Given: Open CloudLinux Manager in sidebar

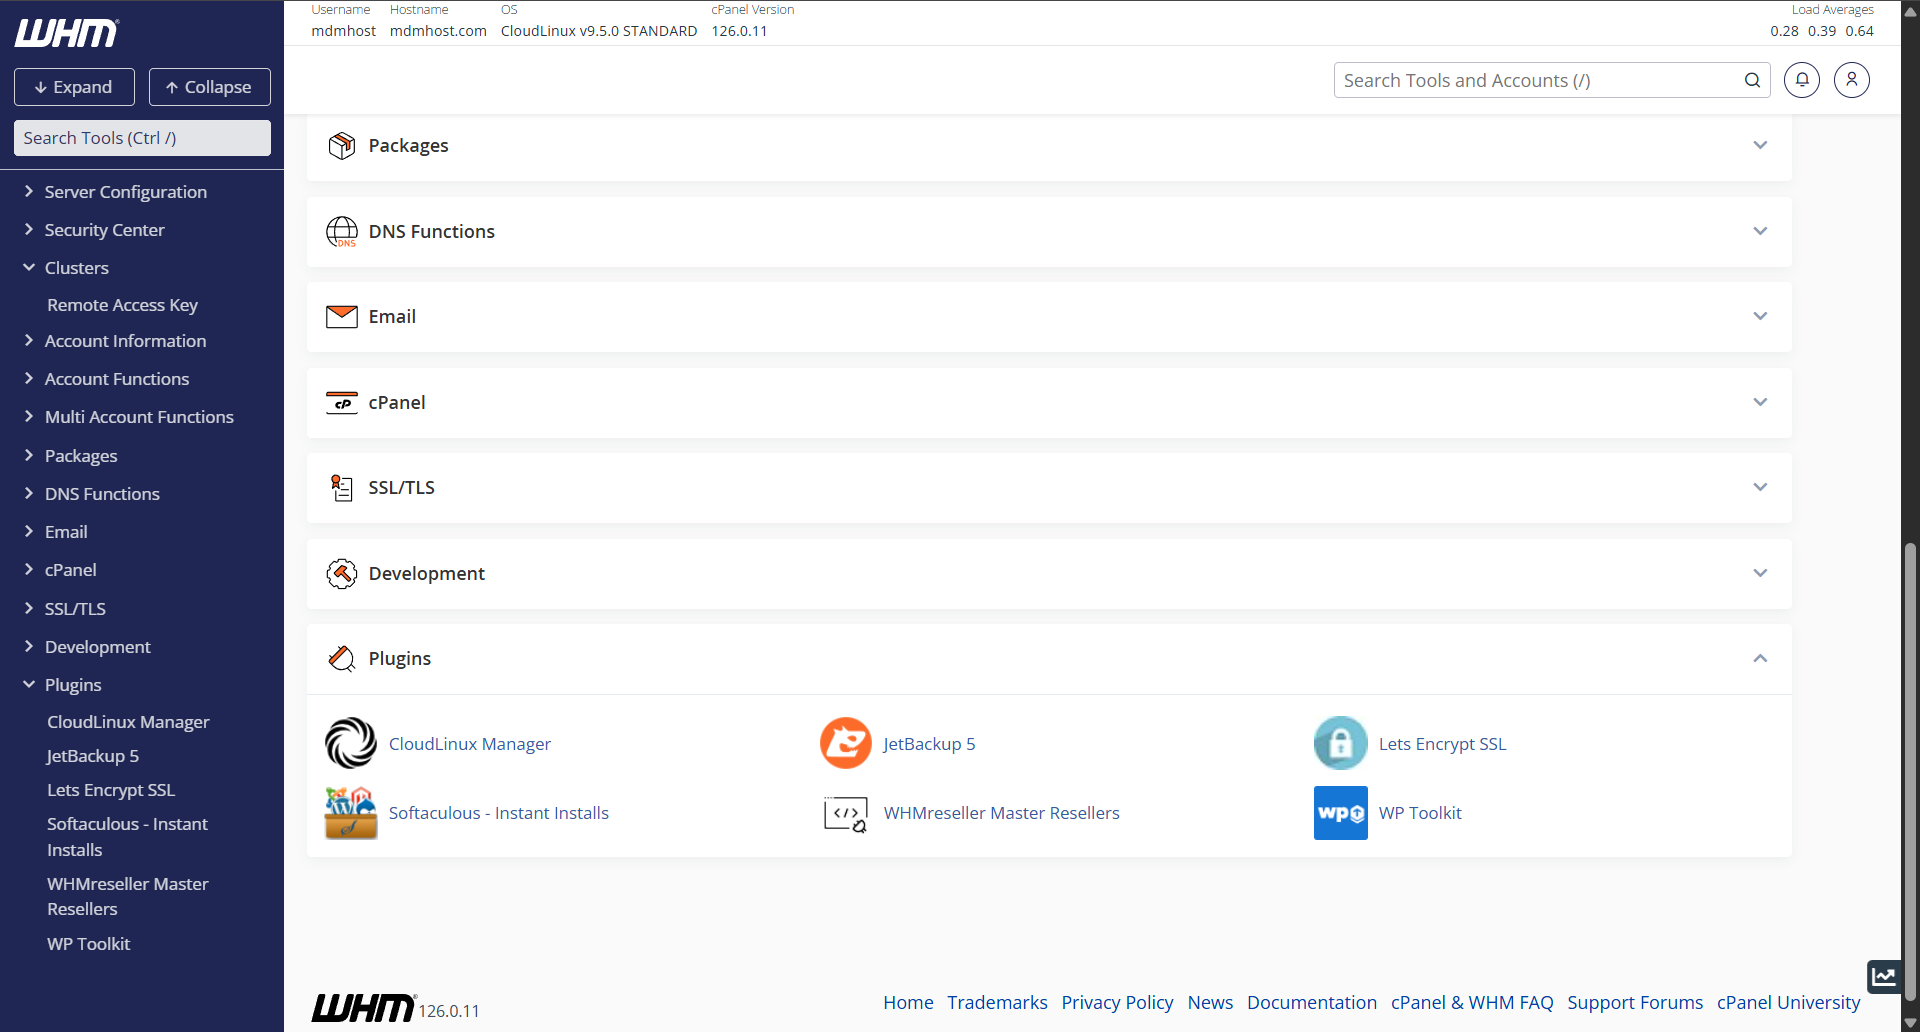Looking at the screenshot, I should point(128,722).
